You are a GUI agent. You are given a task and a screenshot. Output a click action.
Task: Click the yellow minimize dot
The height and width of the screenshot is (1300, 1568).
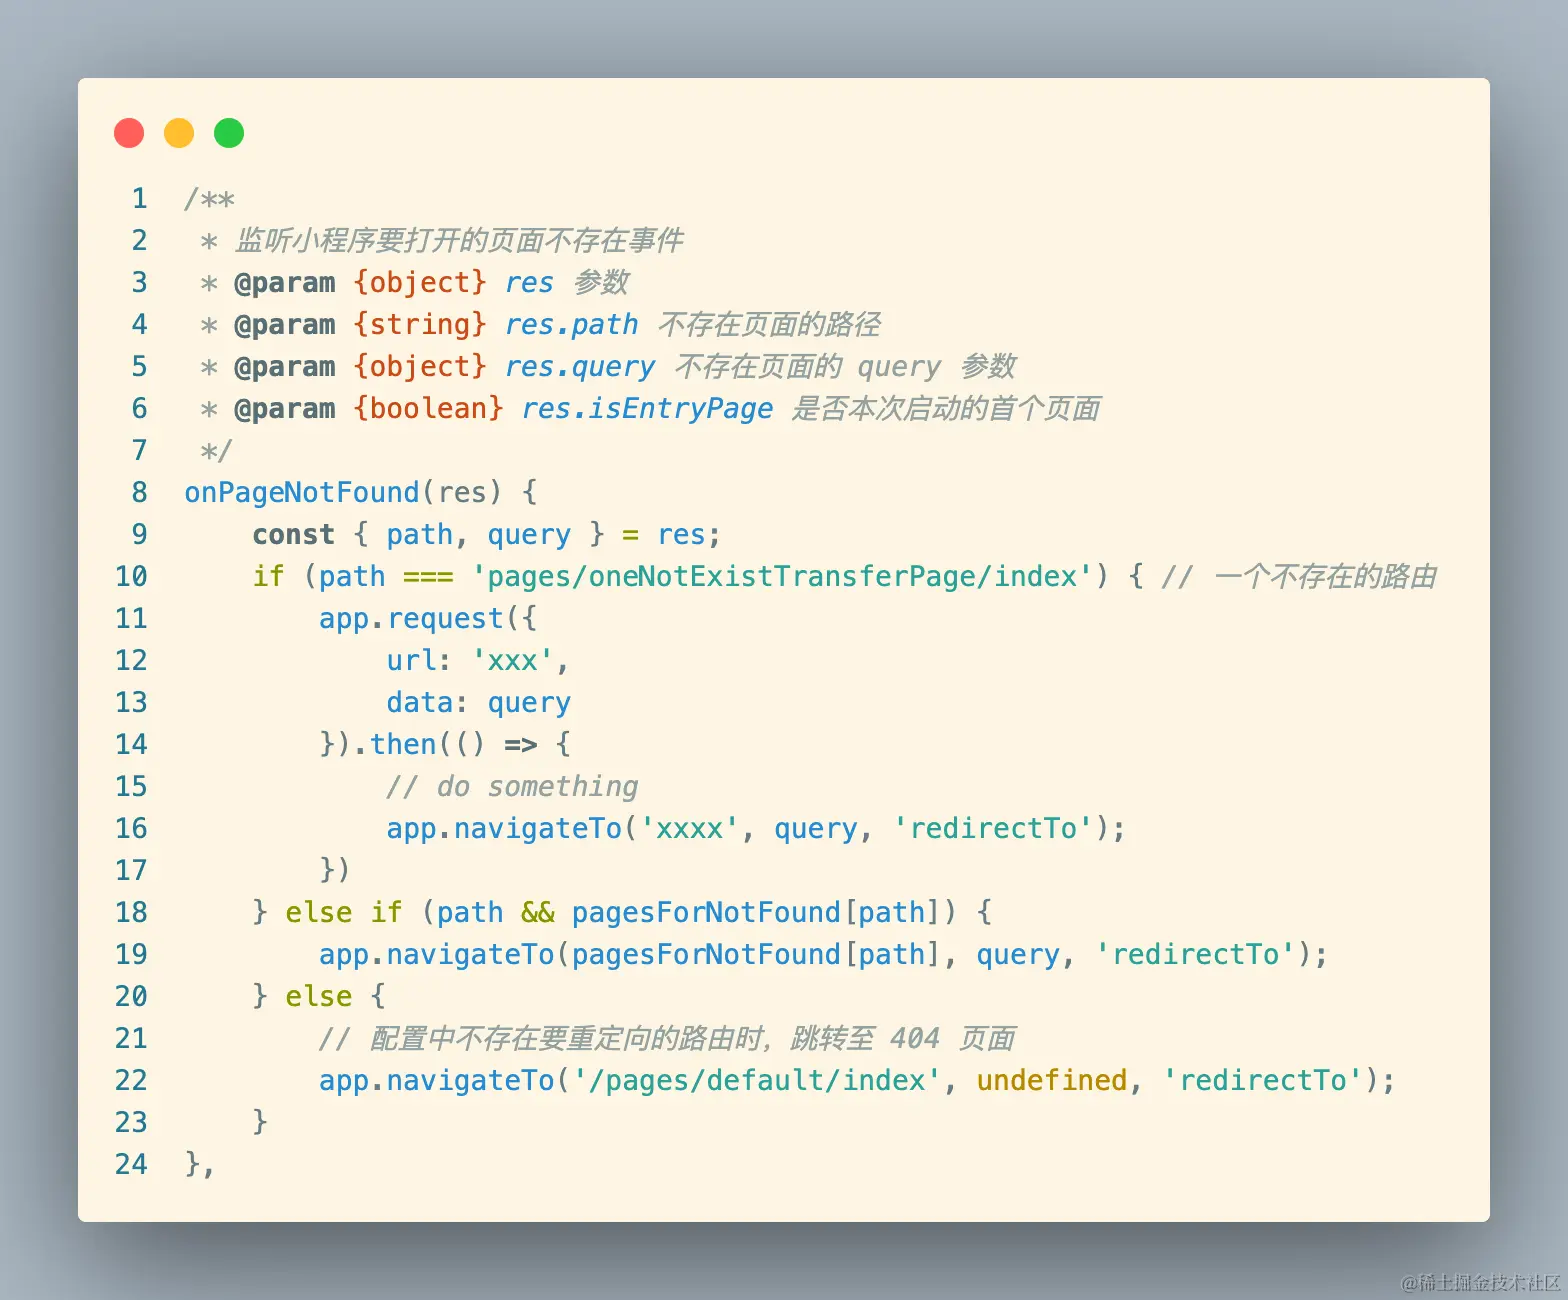click(179, 133)
